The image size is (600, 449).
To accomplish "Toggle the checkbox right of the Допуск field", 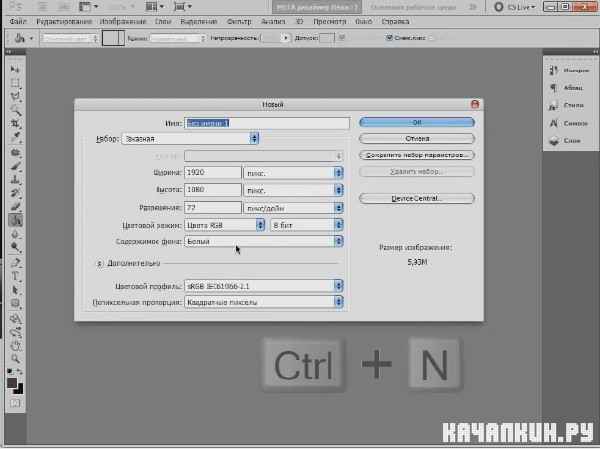I will tap(342, 38).
